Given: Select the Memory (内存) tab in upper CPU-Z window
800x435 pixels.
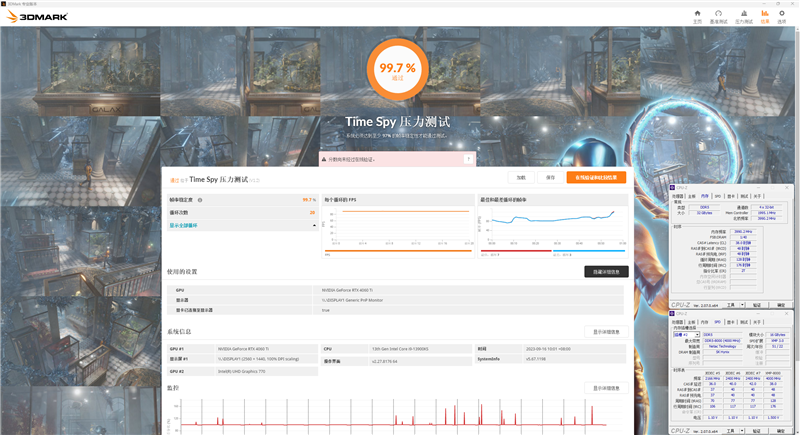Looking at the screenshot, I should (705, 196).
